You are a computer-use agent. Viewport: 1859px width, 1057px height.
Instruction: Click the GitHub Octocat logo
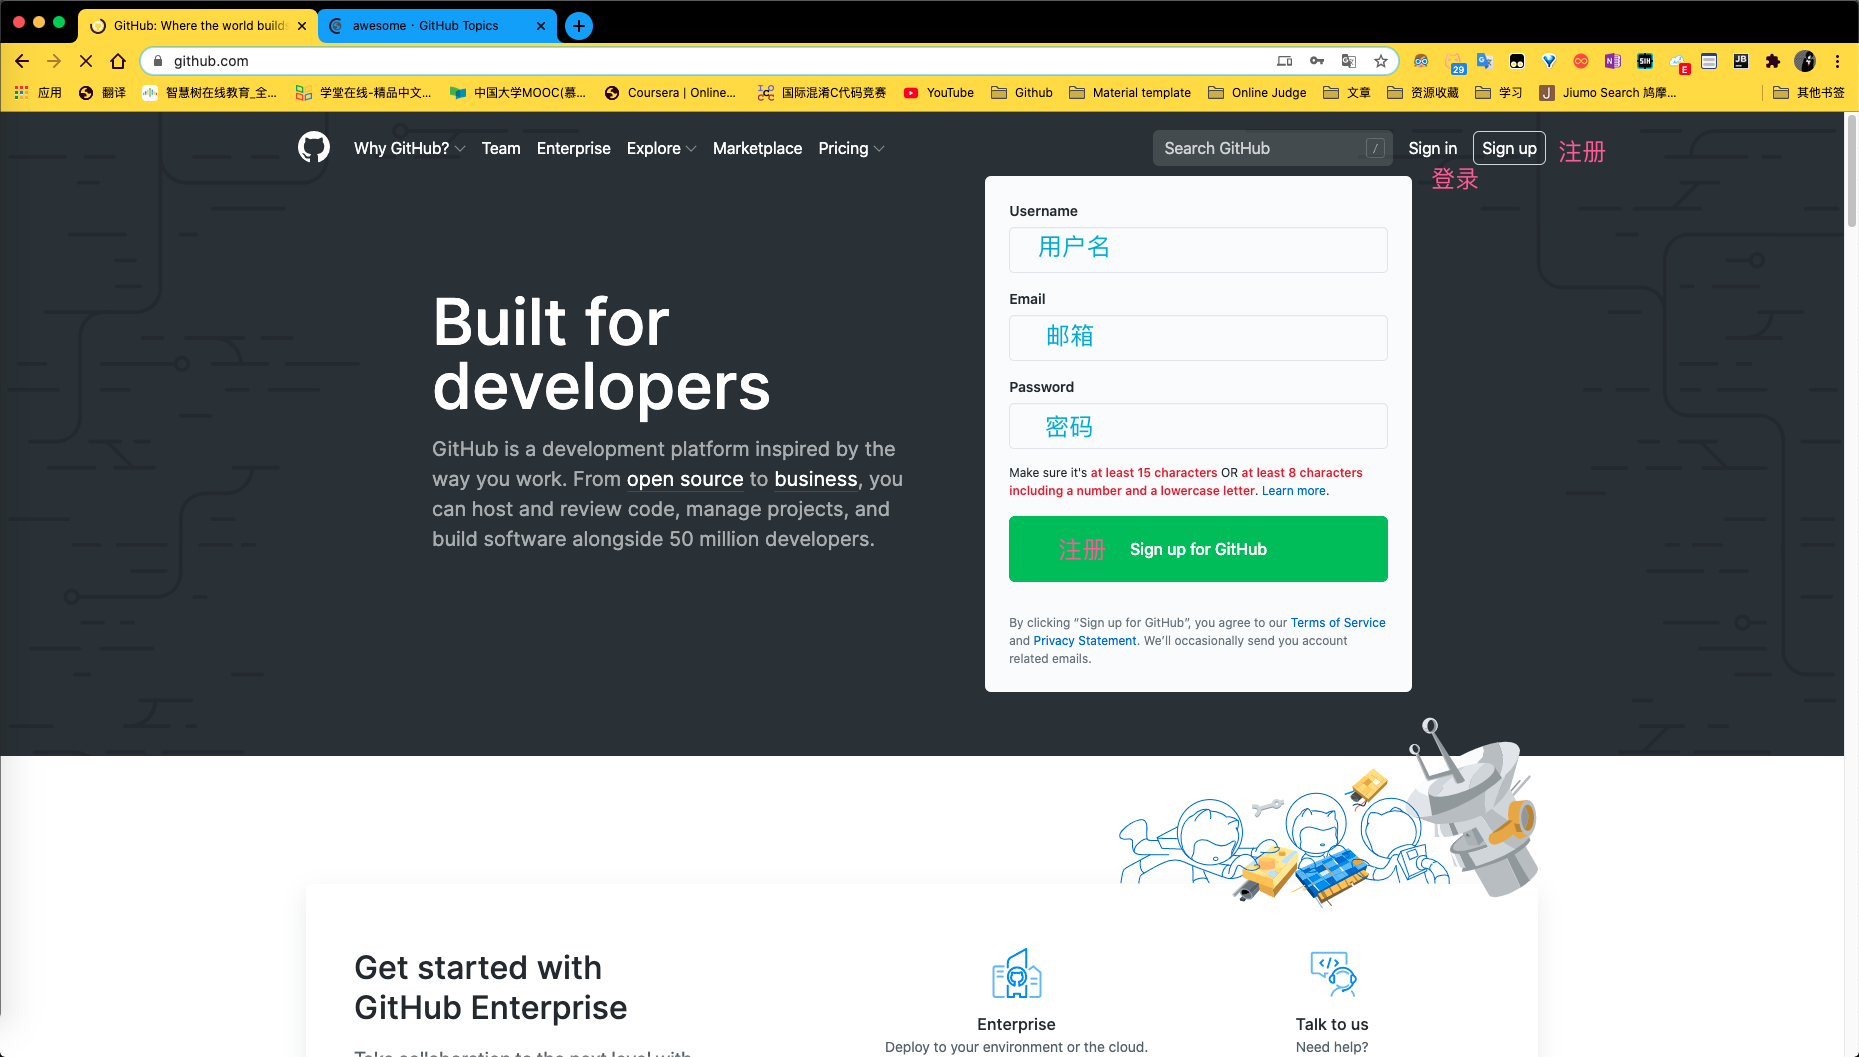(x=314, y=148)
